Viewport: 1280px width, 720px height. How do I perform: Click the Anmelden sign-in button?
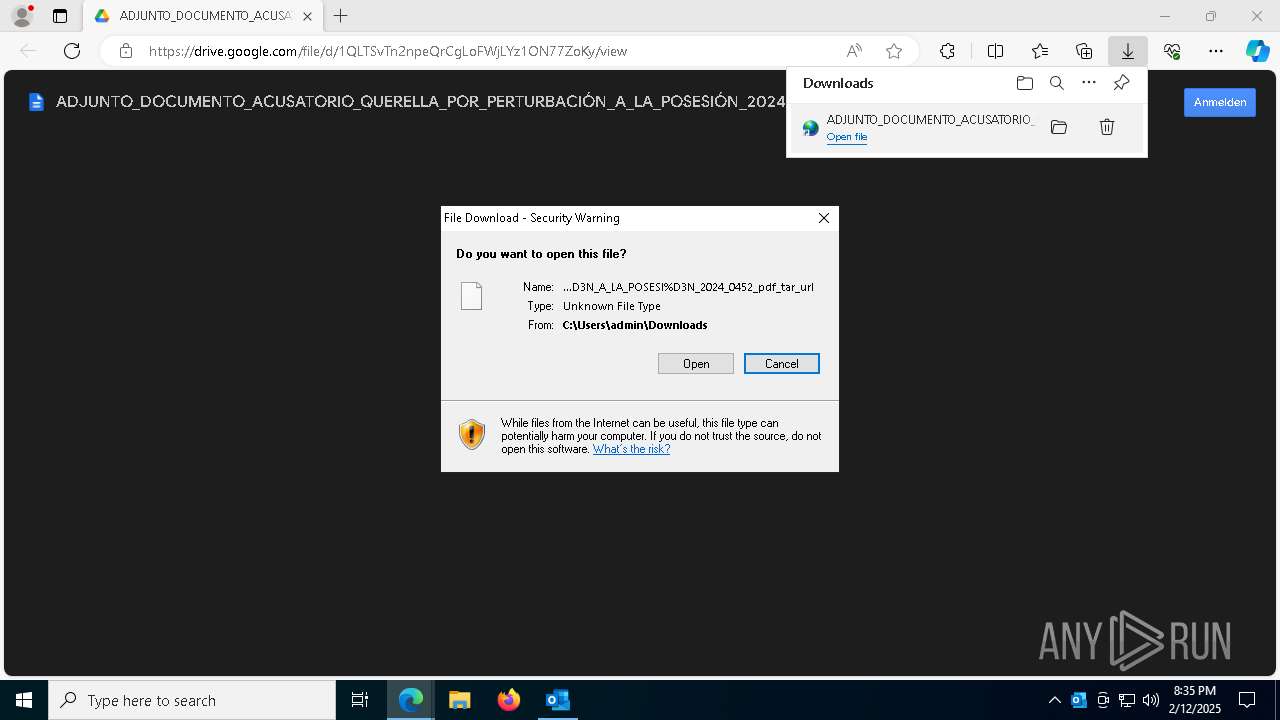click(1220, 102)
